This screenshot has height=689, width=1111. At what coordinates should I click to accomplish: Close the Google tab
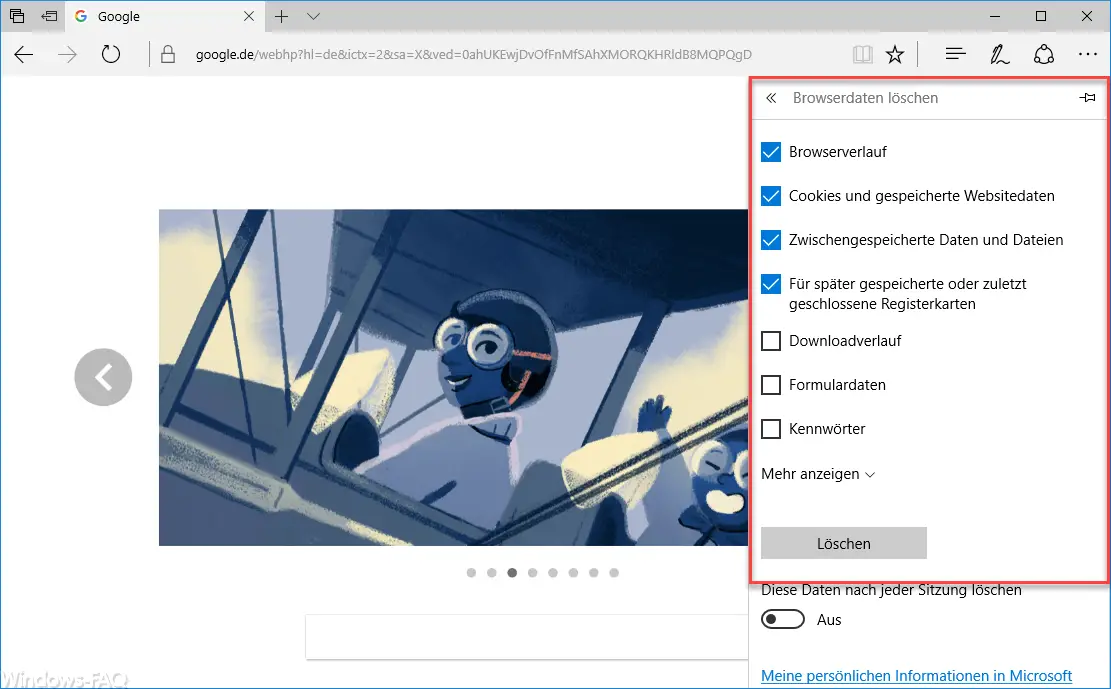pyautogui.click(x=249, y=16)
